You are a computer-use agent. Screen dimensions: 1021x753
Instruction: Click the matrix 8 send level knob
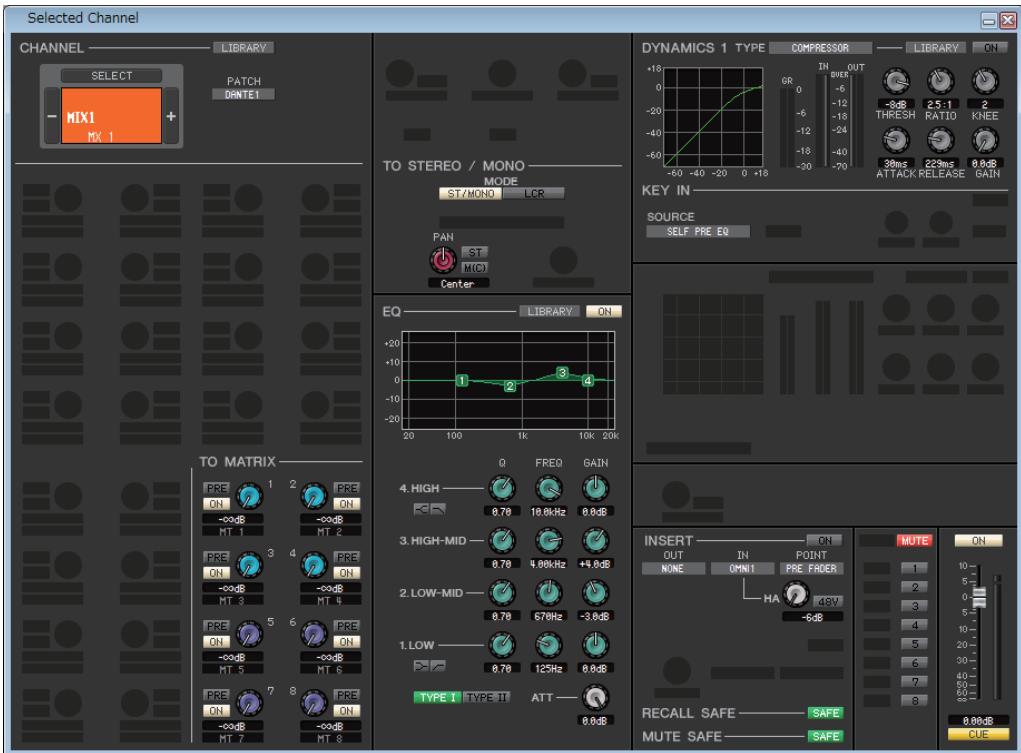coord(314,703)
